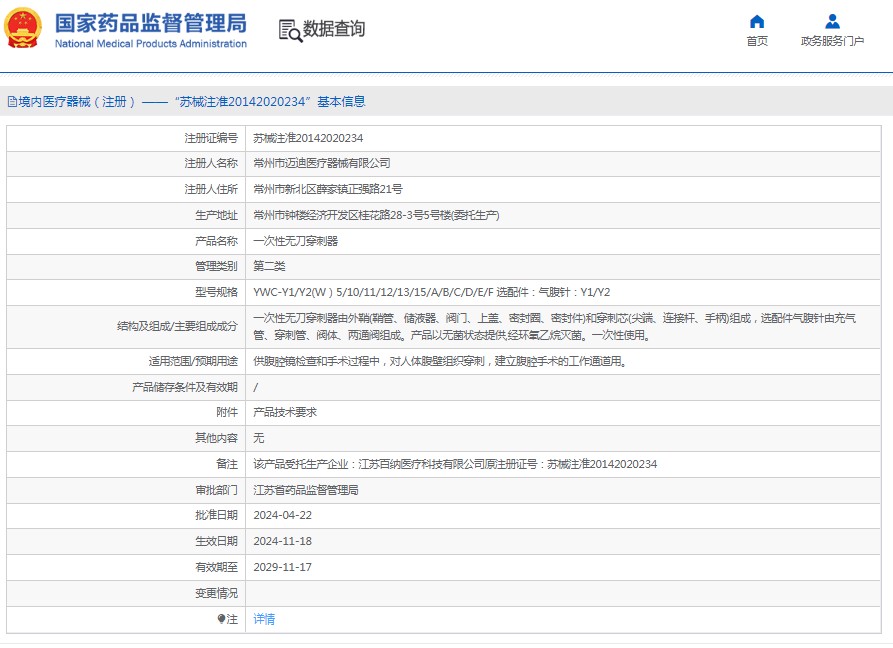Click the 产品名称 label

(216, 241)
